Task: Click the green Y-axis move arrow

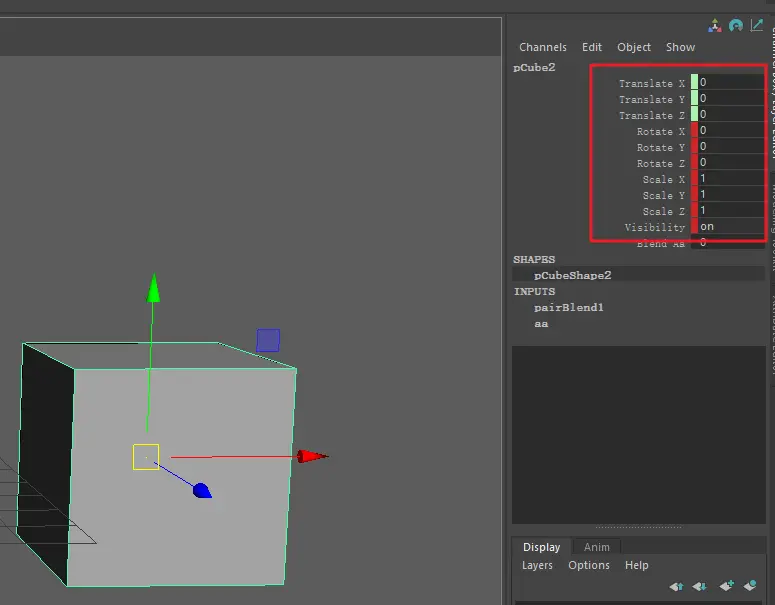Action: 153,288
